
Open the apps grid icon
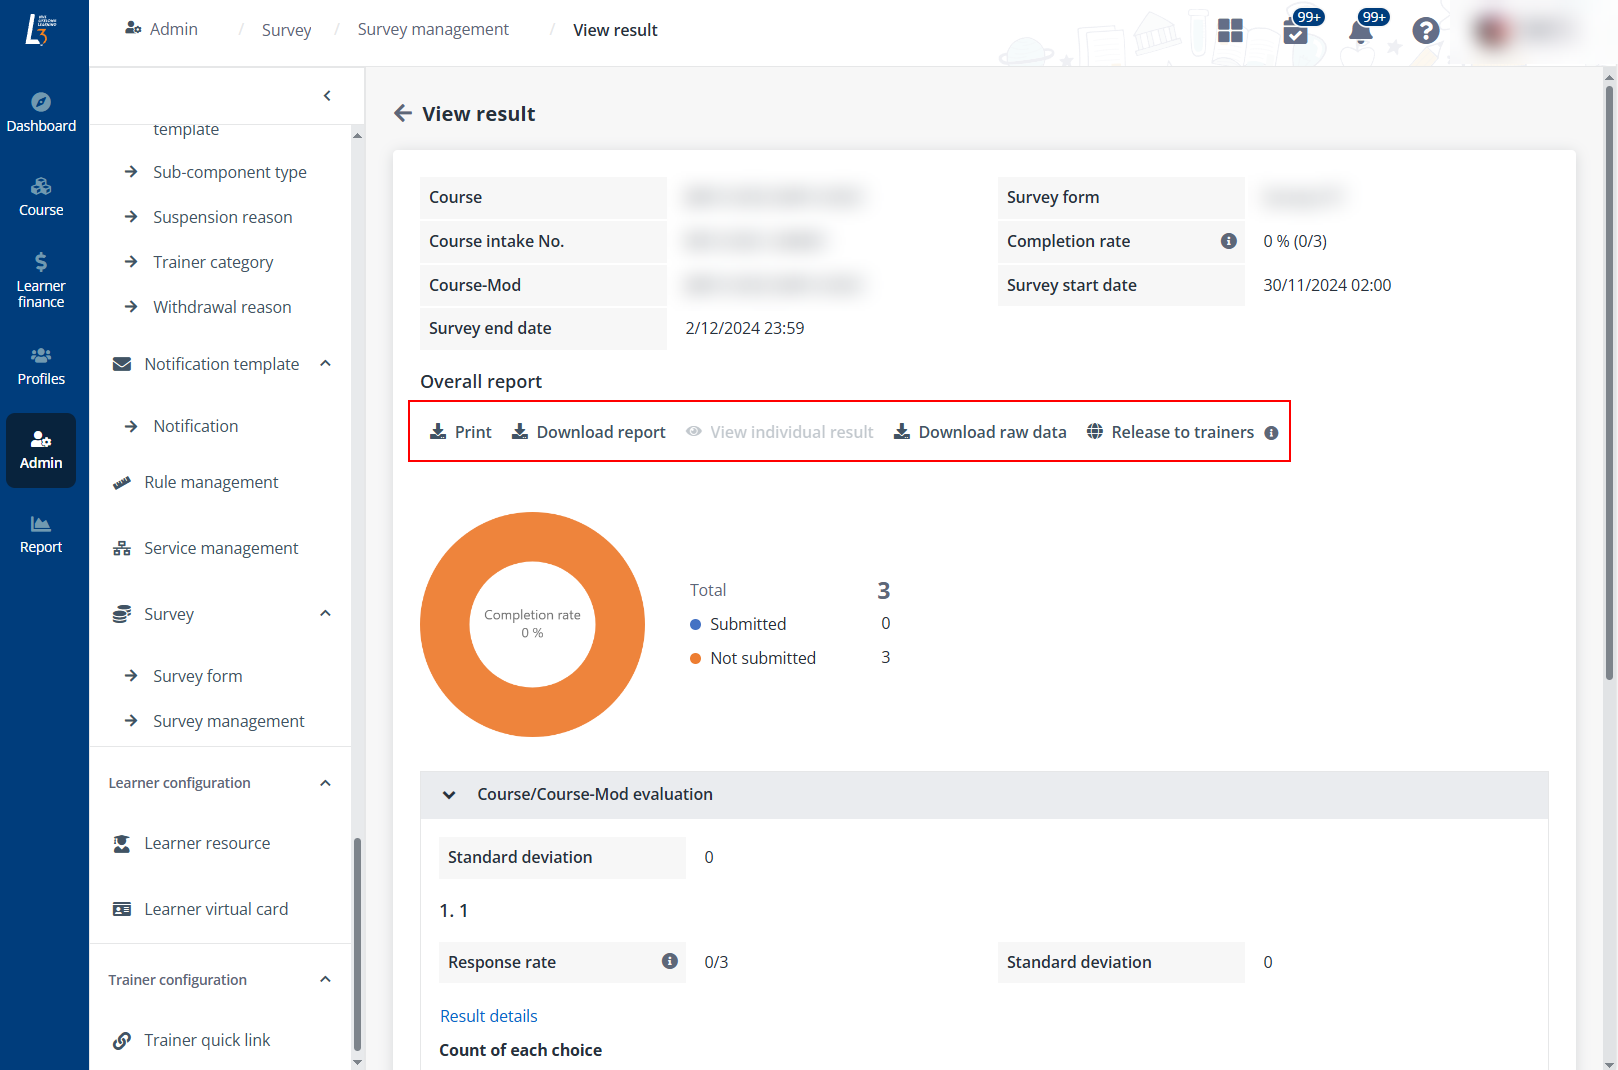[x=1230, y=31]
